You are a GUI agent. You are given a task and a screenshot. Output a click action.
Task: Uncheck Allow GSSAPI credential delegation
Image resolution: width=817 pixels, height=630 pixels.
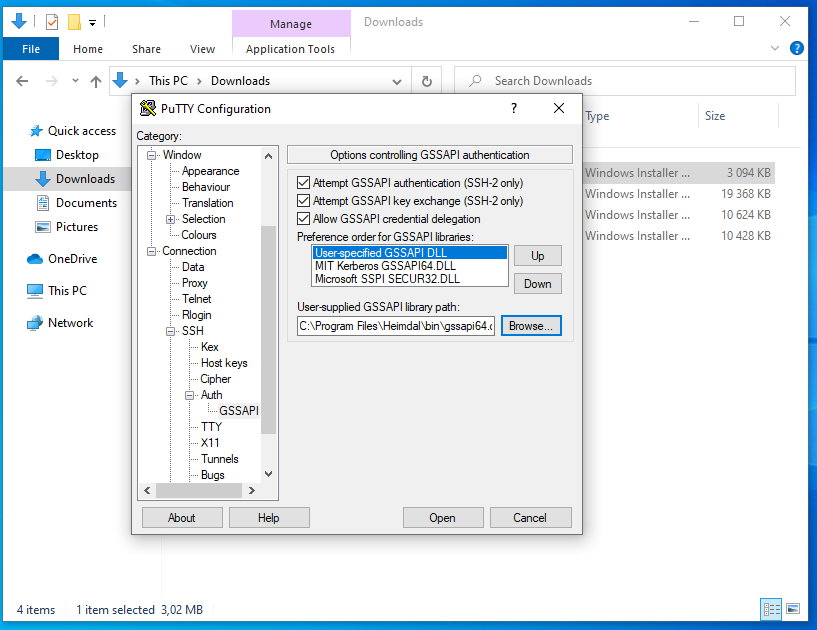tap(304, 219)
